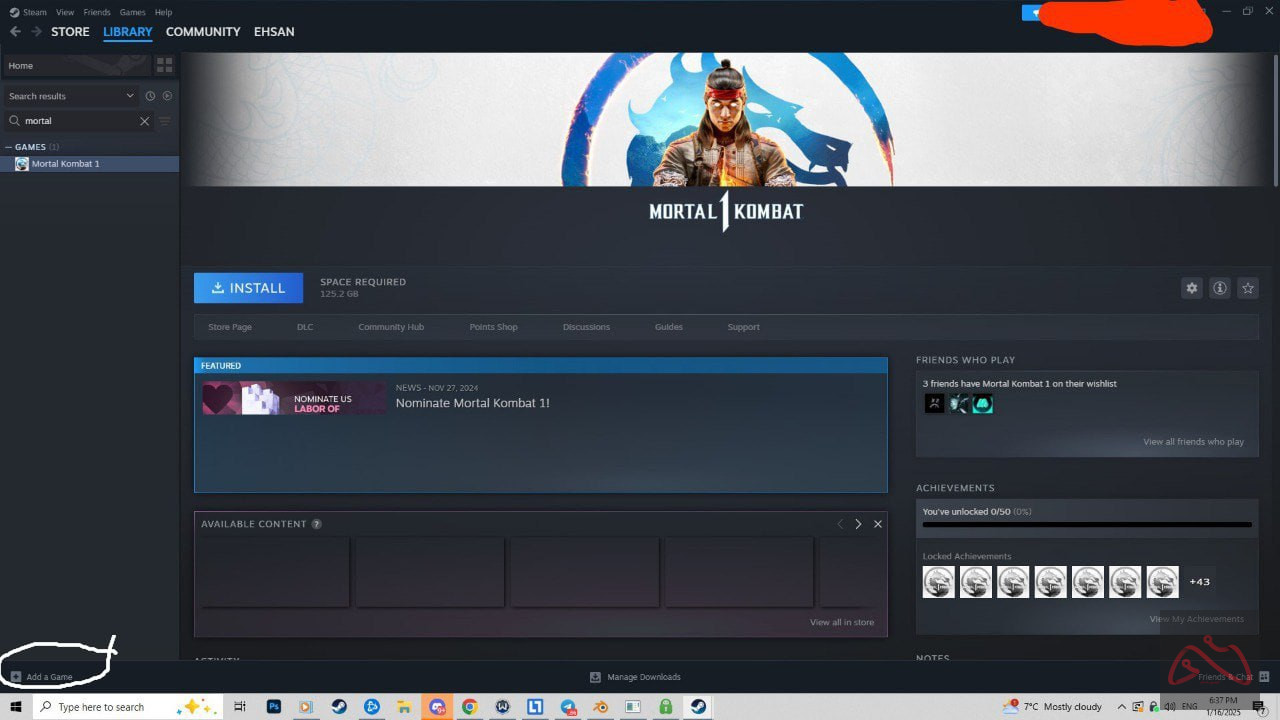Go back with the navigation arrow
This screenshot has height=720, width=1280.
(x=15, y=32)
